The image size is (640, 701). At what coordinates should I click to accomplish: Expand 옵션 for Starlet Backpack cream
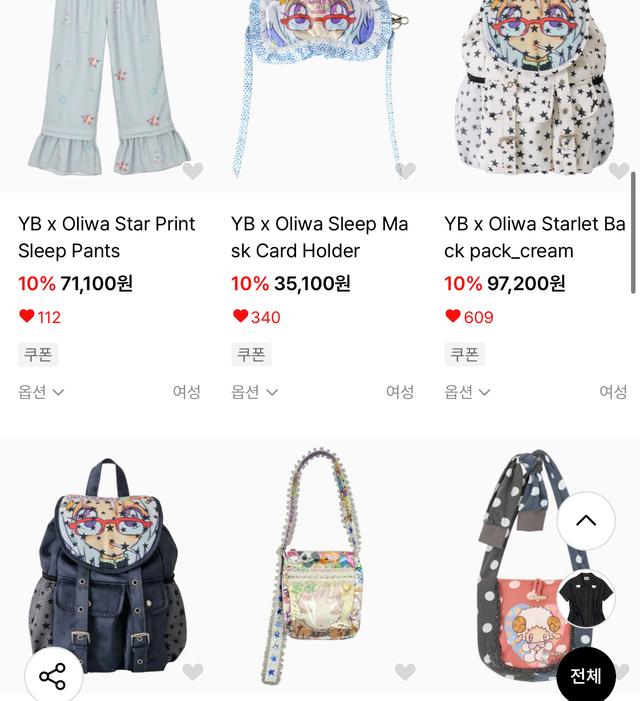coord(467,392)
